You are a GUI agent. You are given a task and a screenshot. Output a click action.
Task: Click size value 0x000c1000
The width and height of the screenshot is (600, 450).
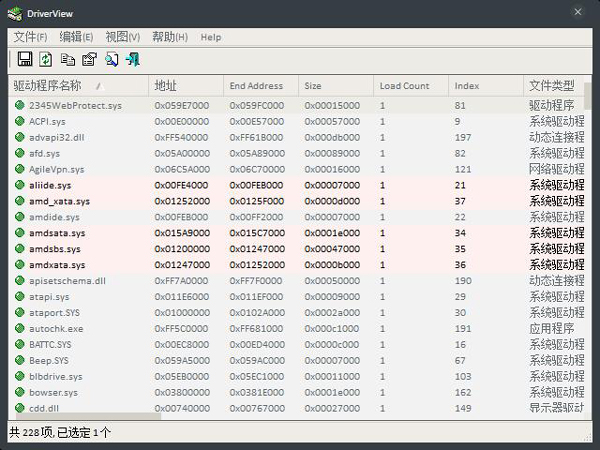[332, 328]
